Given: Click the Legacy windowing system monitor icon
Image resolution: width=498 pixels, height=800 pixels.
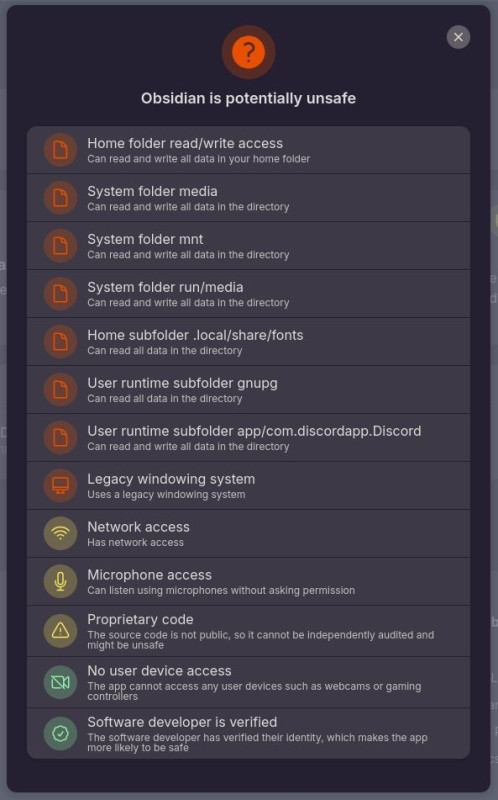Looking at the screenshot, I should point(60,486).
